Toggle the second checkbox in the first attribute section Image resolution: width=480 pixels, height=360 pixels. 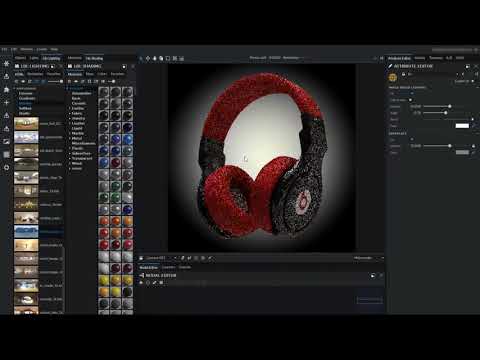410,100
